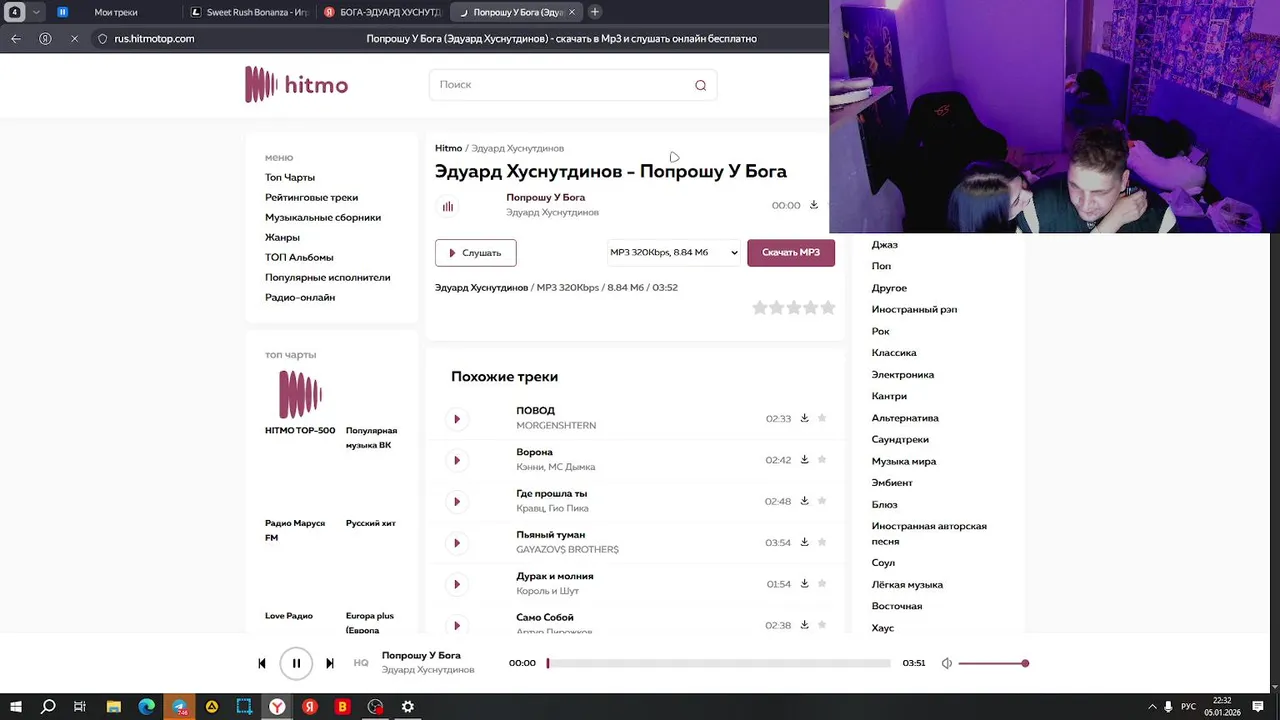1280x720 pixels.
Task: Open the Популярная музыка ВК chart
Action: pyautogui.click(x=371, y=437)
